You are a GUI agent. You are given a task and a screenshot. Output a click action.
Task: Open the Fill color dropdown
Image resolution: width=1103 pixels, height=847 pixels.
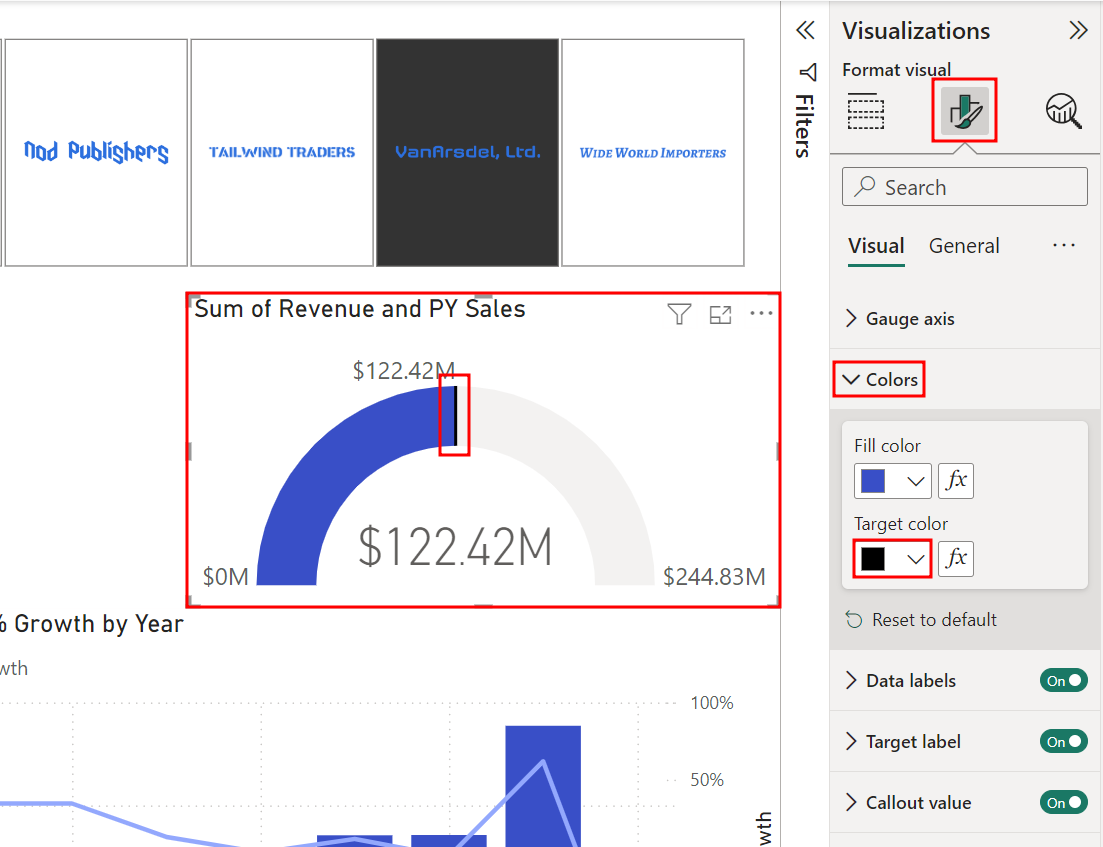(x=893, y=481)
